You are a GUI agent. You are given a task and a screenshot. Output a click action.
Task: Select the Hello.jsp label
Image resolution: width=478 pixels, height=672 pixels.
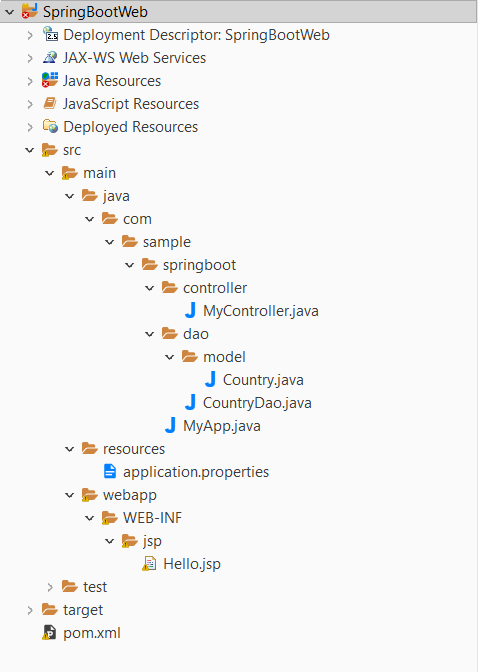point(192,564)
